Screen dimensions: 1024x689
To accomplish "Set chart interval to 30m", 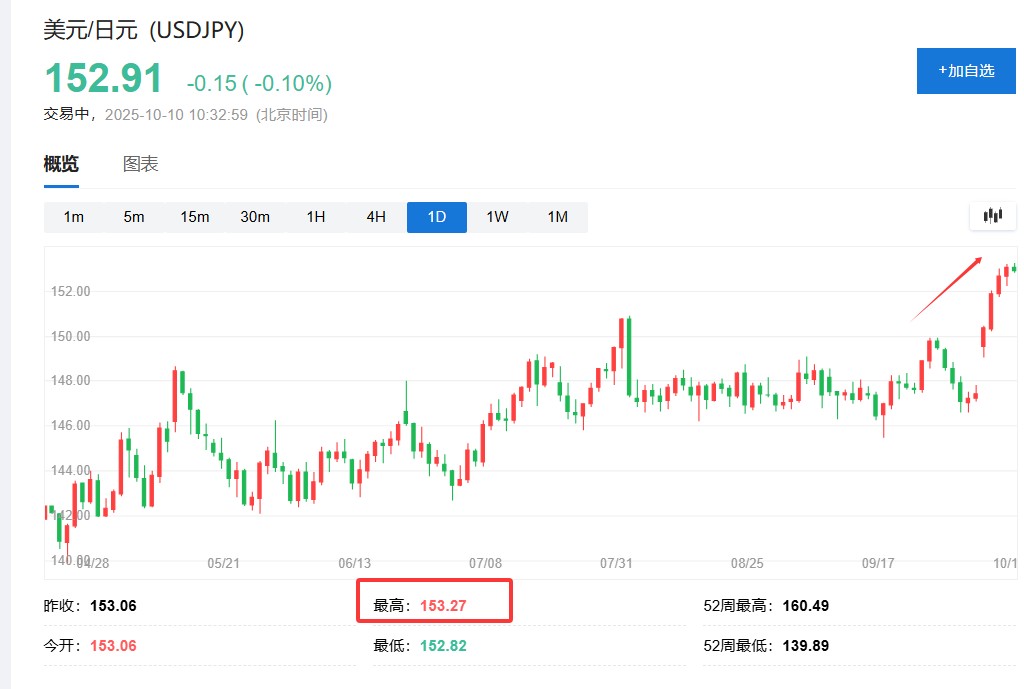I will pos(255,217).
